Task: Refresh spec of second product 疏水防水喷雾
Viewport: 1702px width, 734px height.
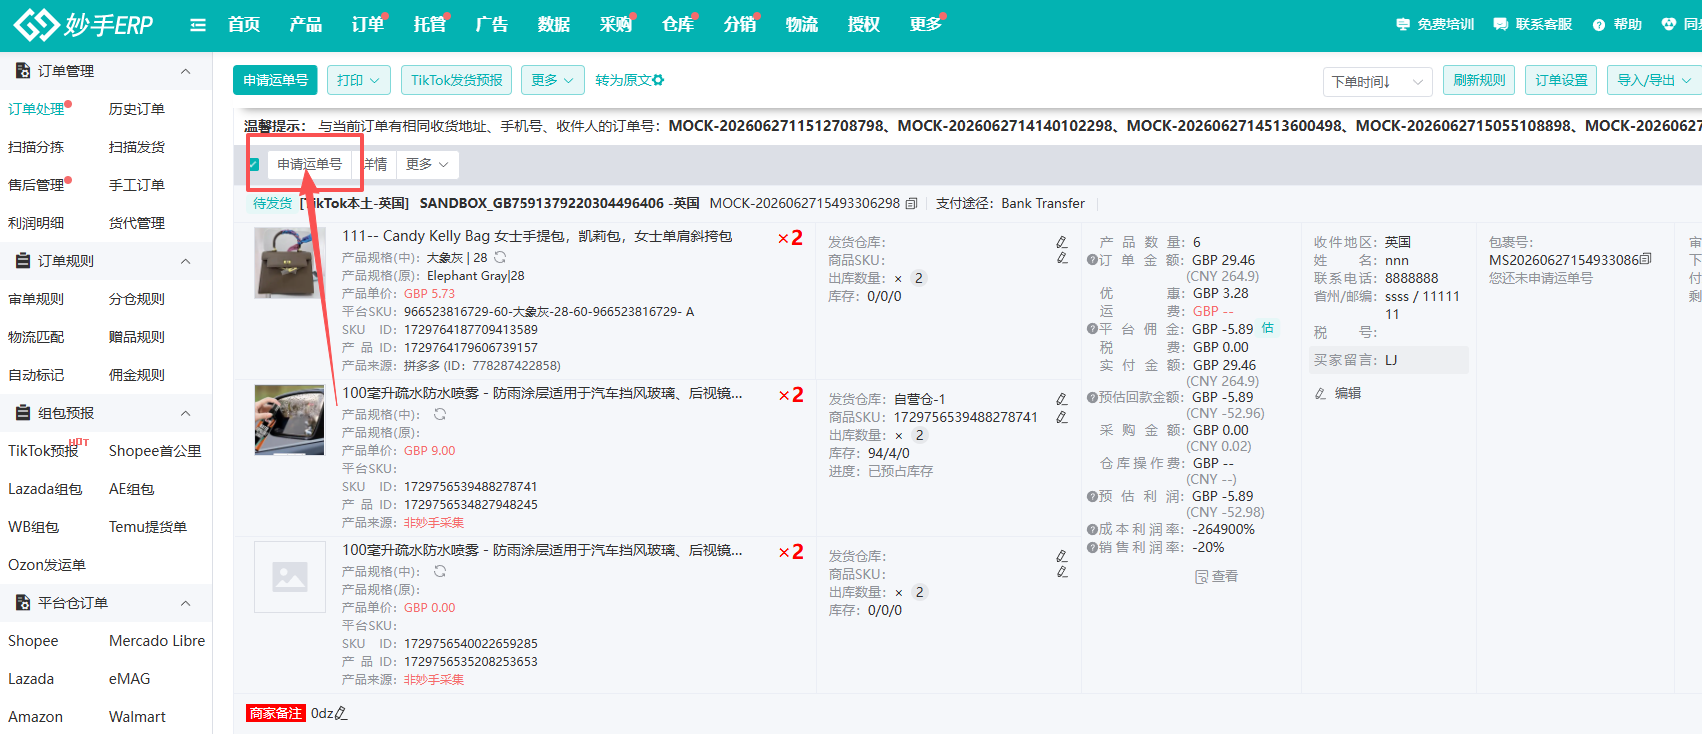Action: (440, 414)
